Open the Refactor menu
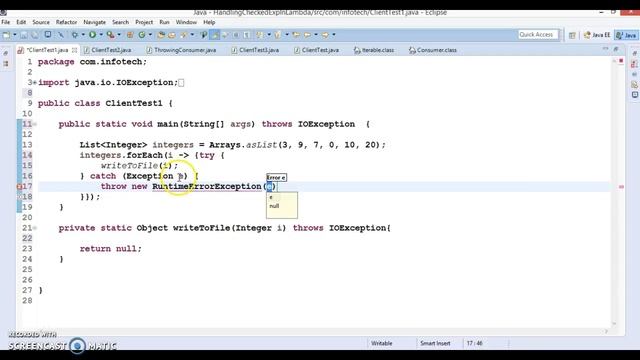Image resolution: width=640 pixels, height=360 pixels. (66, 22)
